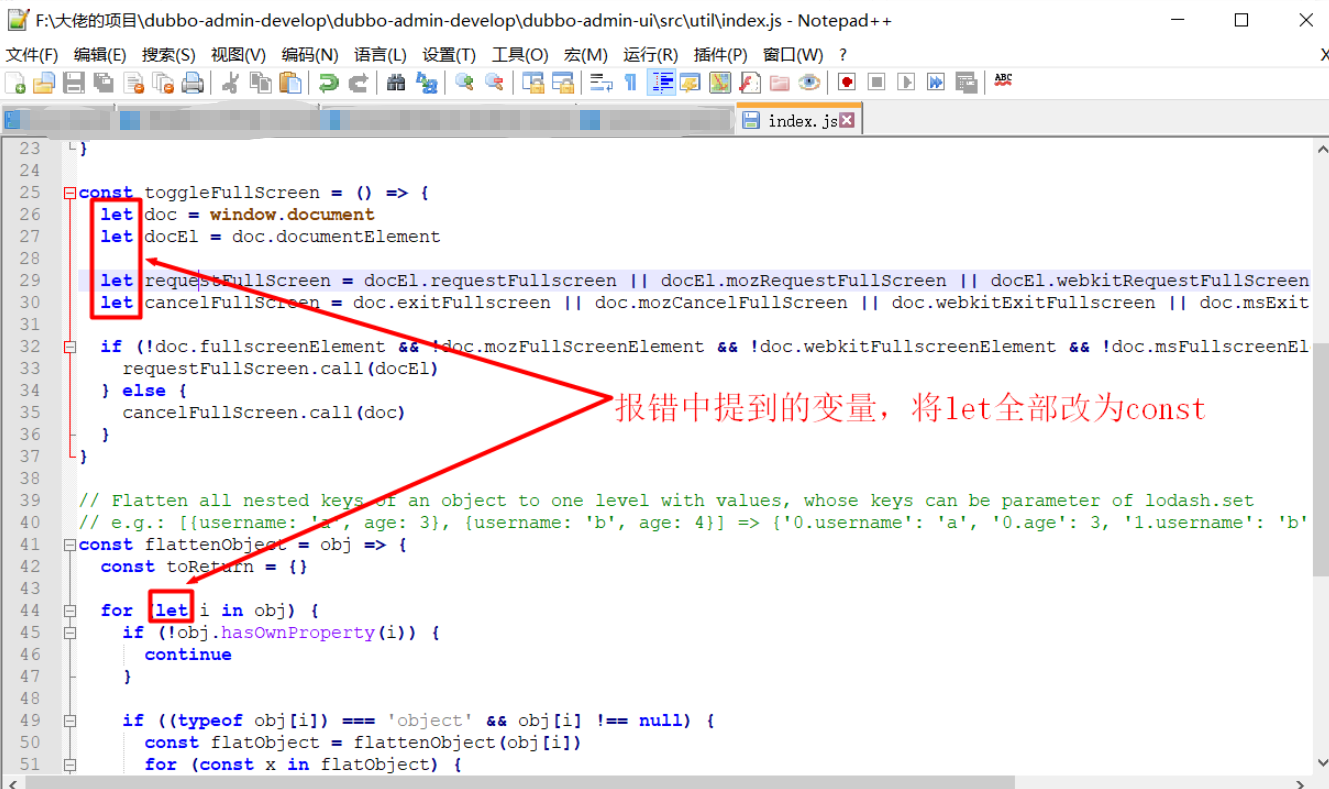The width and height of the screenshot is (1329, 789).
Task: Open the 窗口(W) menu
Action: tap(793, 55)
